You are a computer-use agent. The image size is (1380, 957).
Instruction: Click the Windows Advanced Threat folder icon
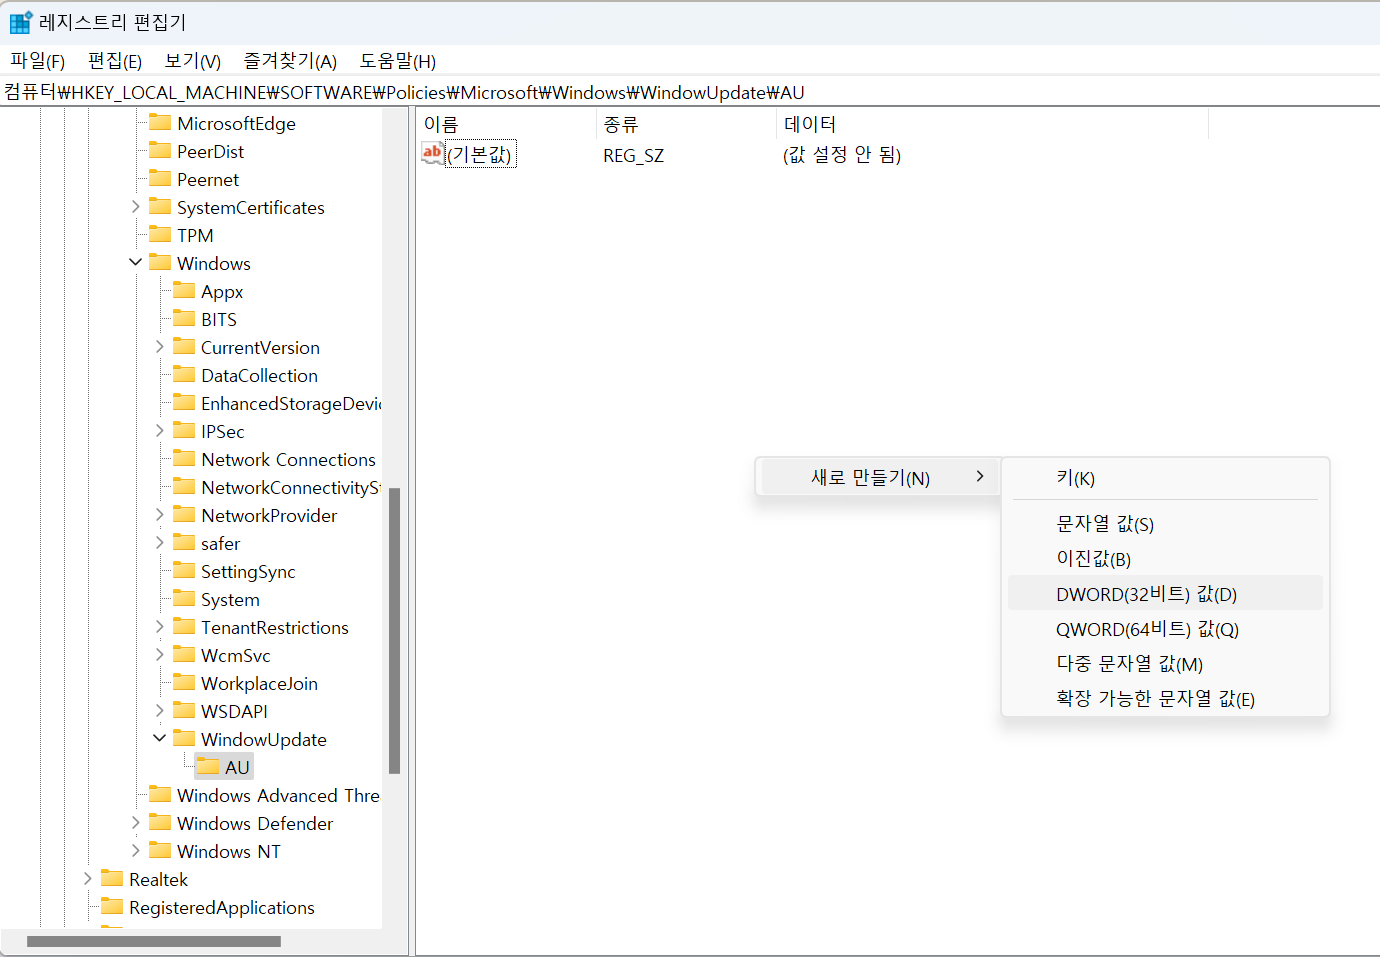tap(160, 794)
